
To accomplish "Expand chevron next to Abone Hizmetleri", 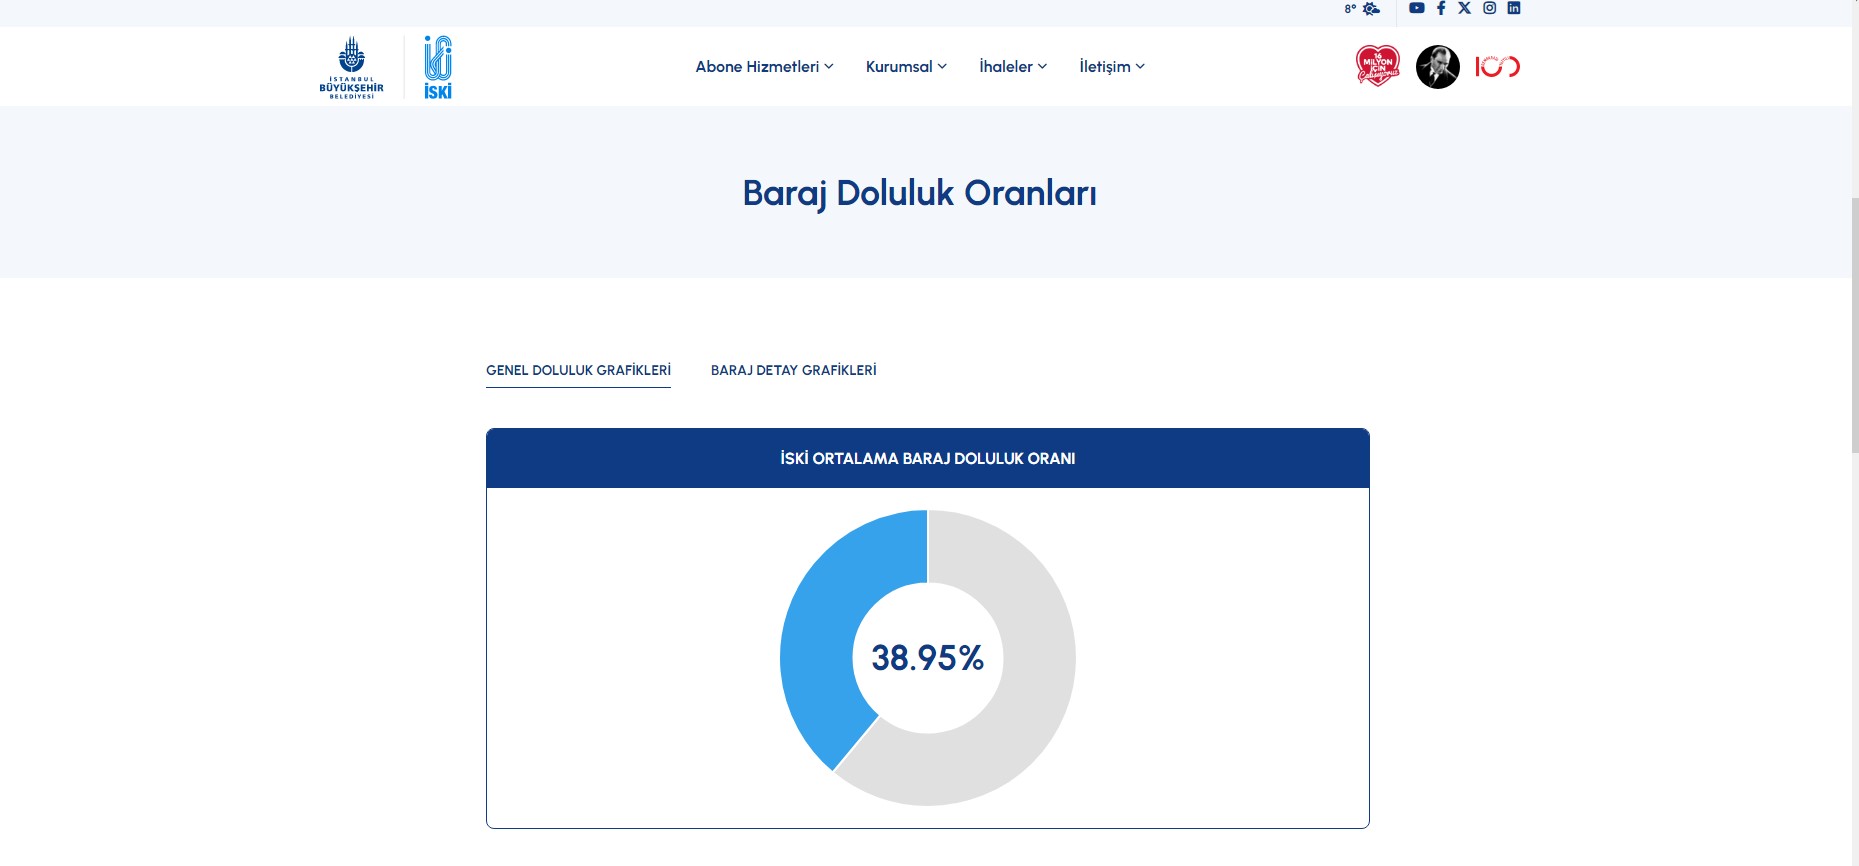I will pos(829,67).
